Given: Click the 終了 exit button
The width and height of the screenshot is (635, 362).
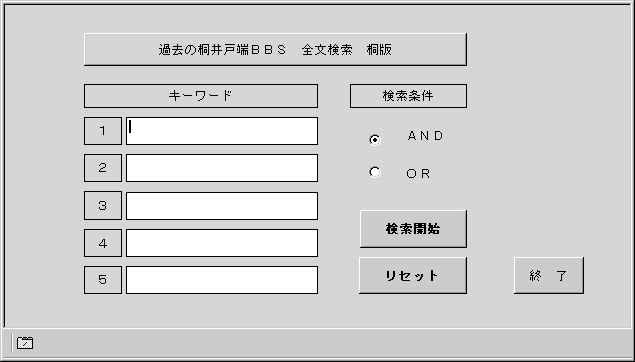Looking at the screenshot, I should (x=549, y=275).
